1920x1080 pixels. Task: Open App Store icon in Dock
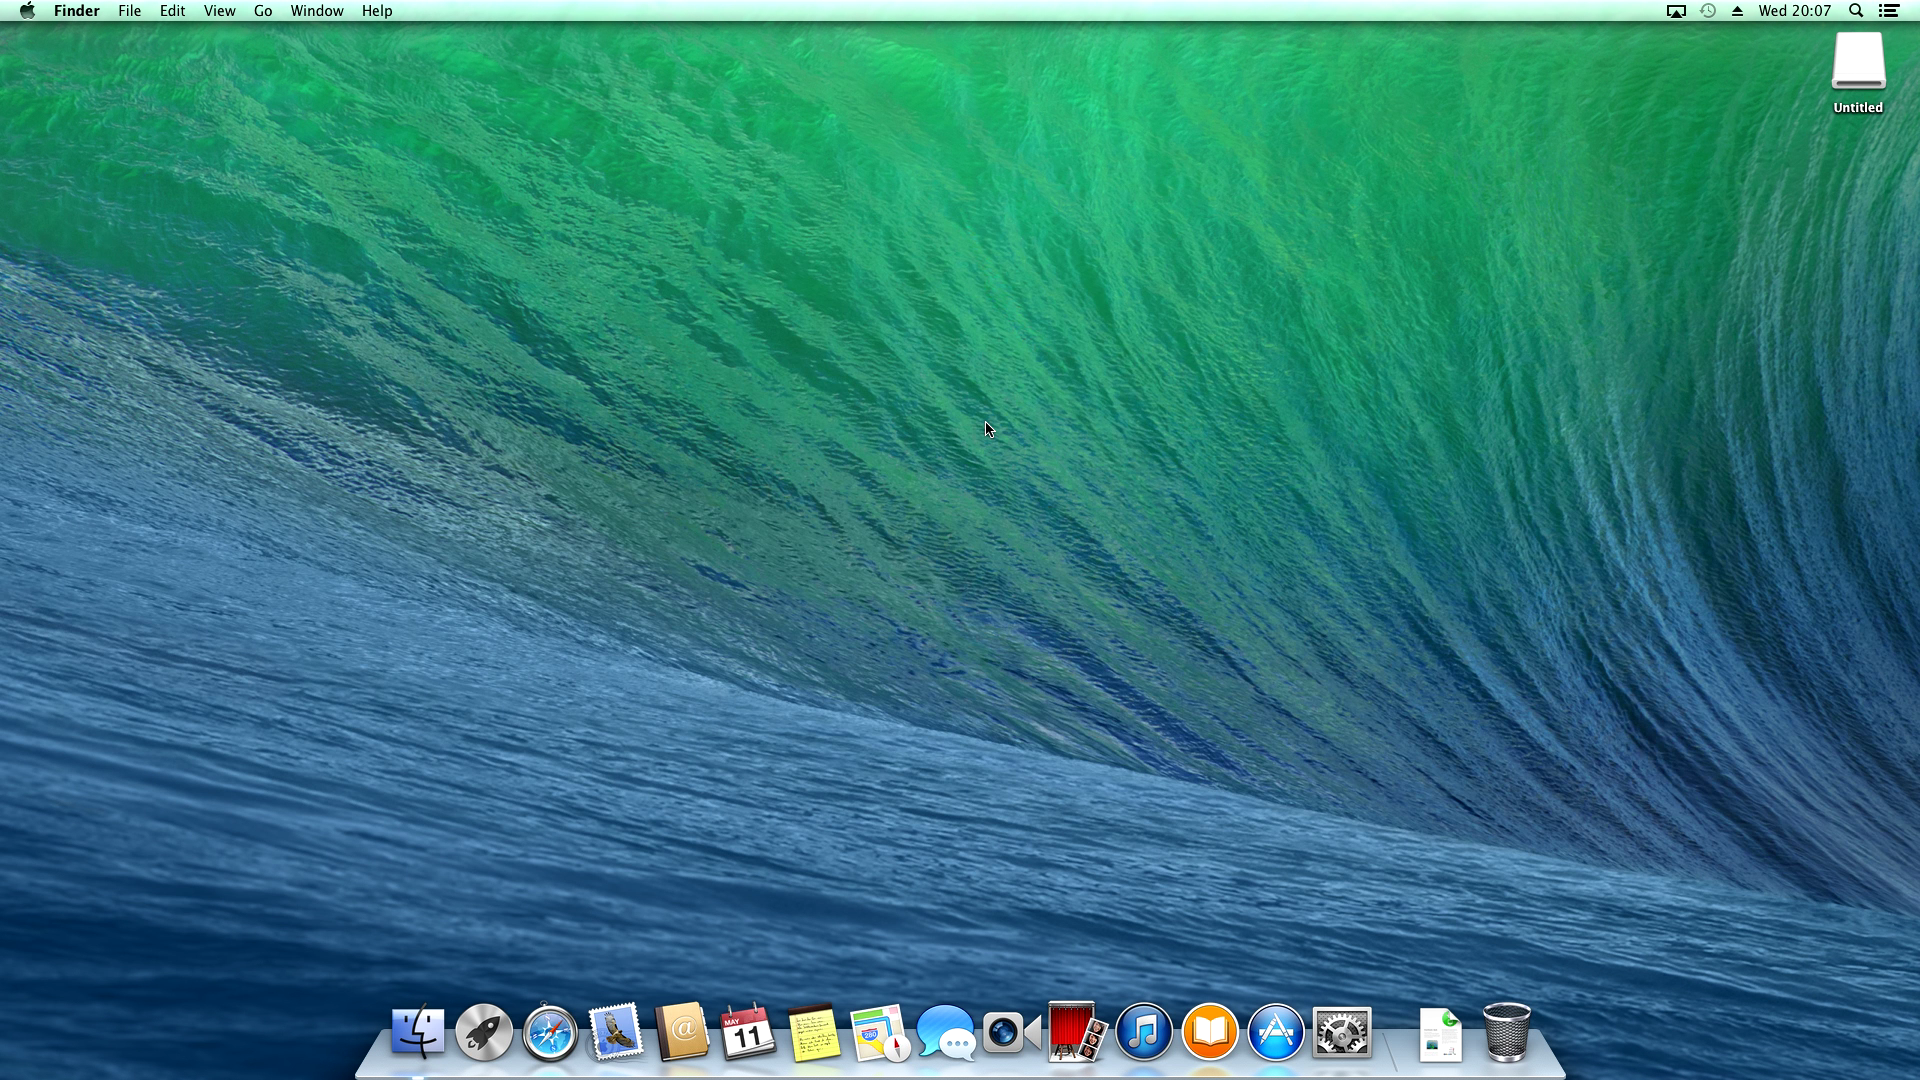coord(1276,1032)
